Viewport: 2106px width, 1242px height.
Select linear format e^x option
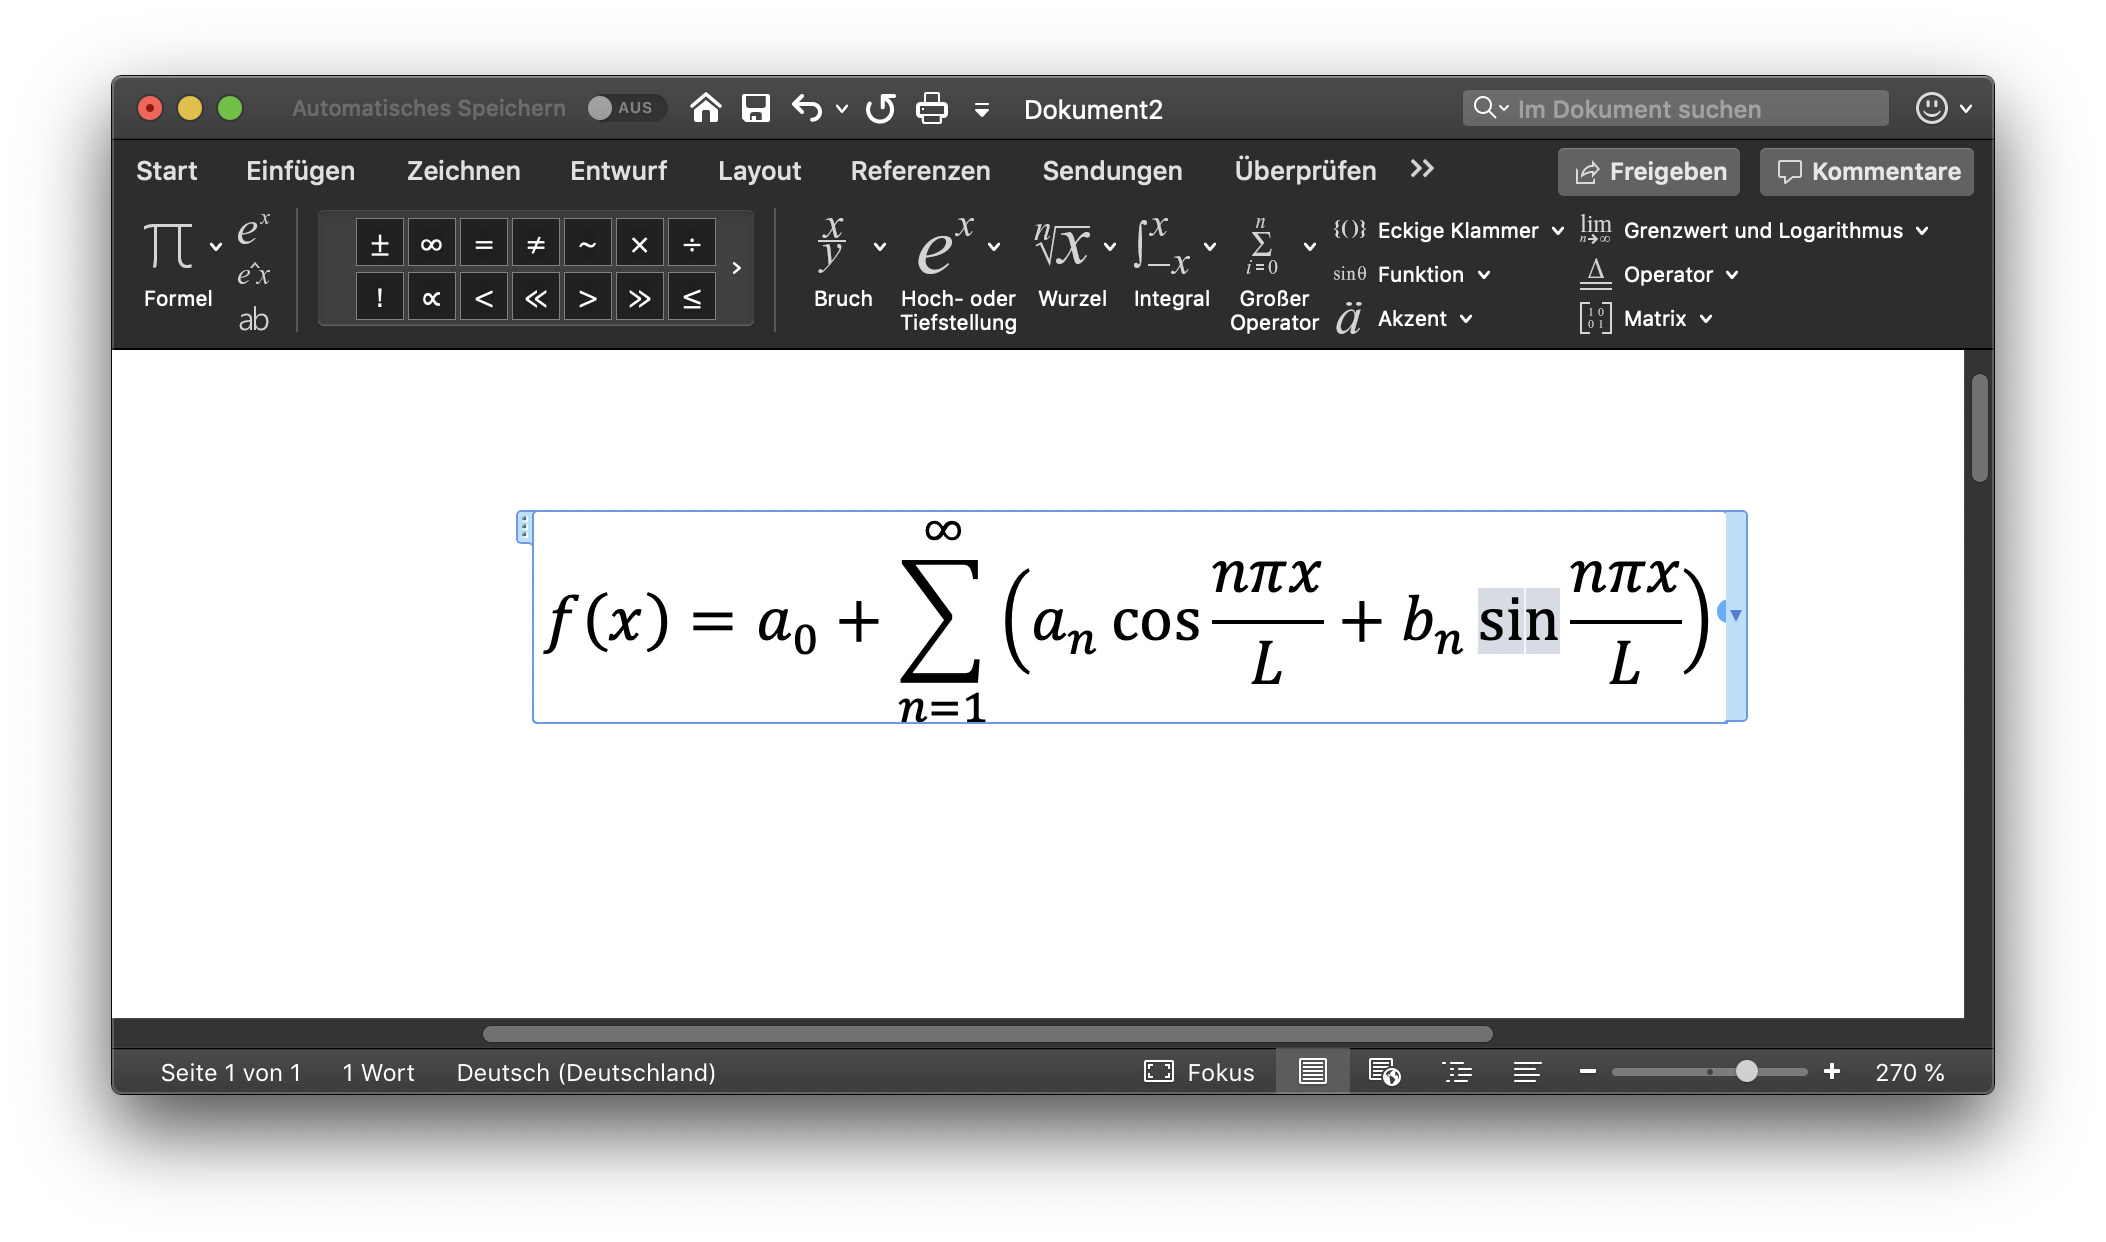(253, 275)
